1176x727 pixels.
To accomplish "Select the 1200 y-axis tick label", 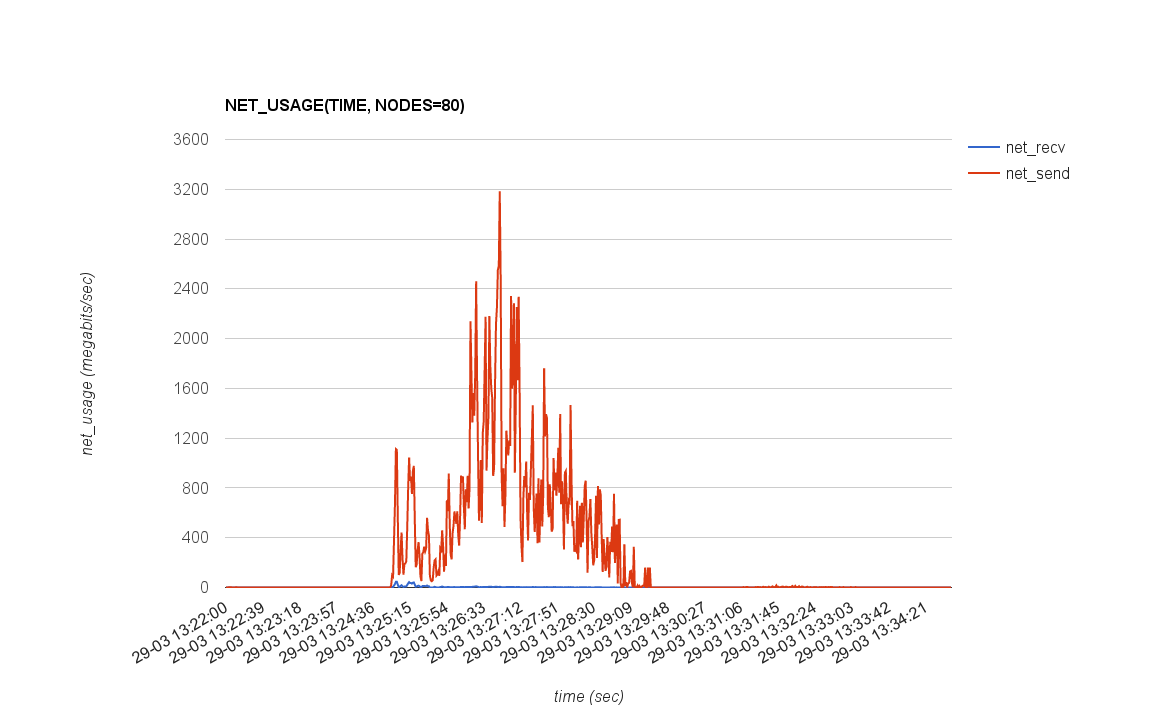I will click(188, 438).
